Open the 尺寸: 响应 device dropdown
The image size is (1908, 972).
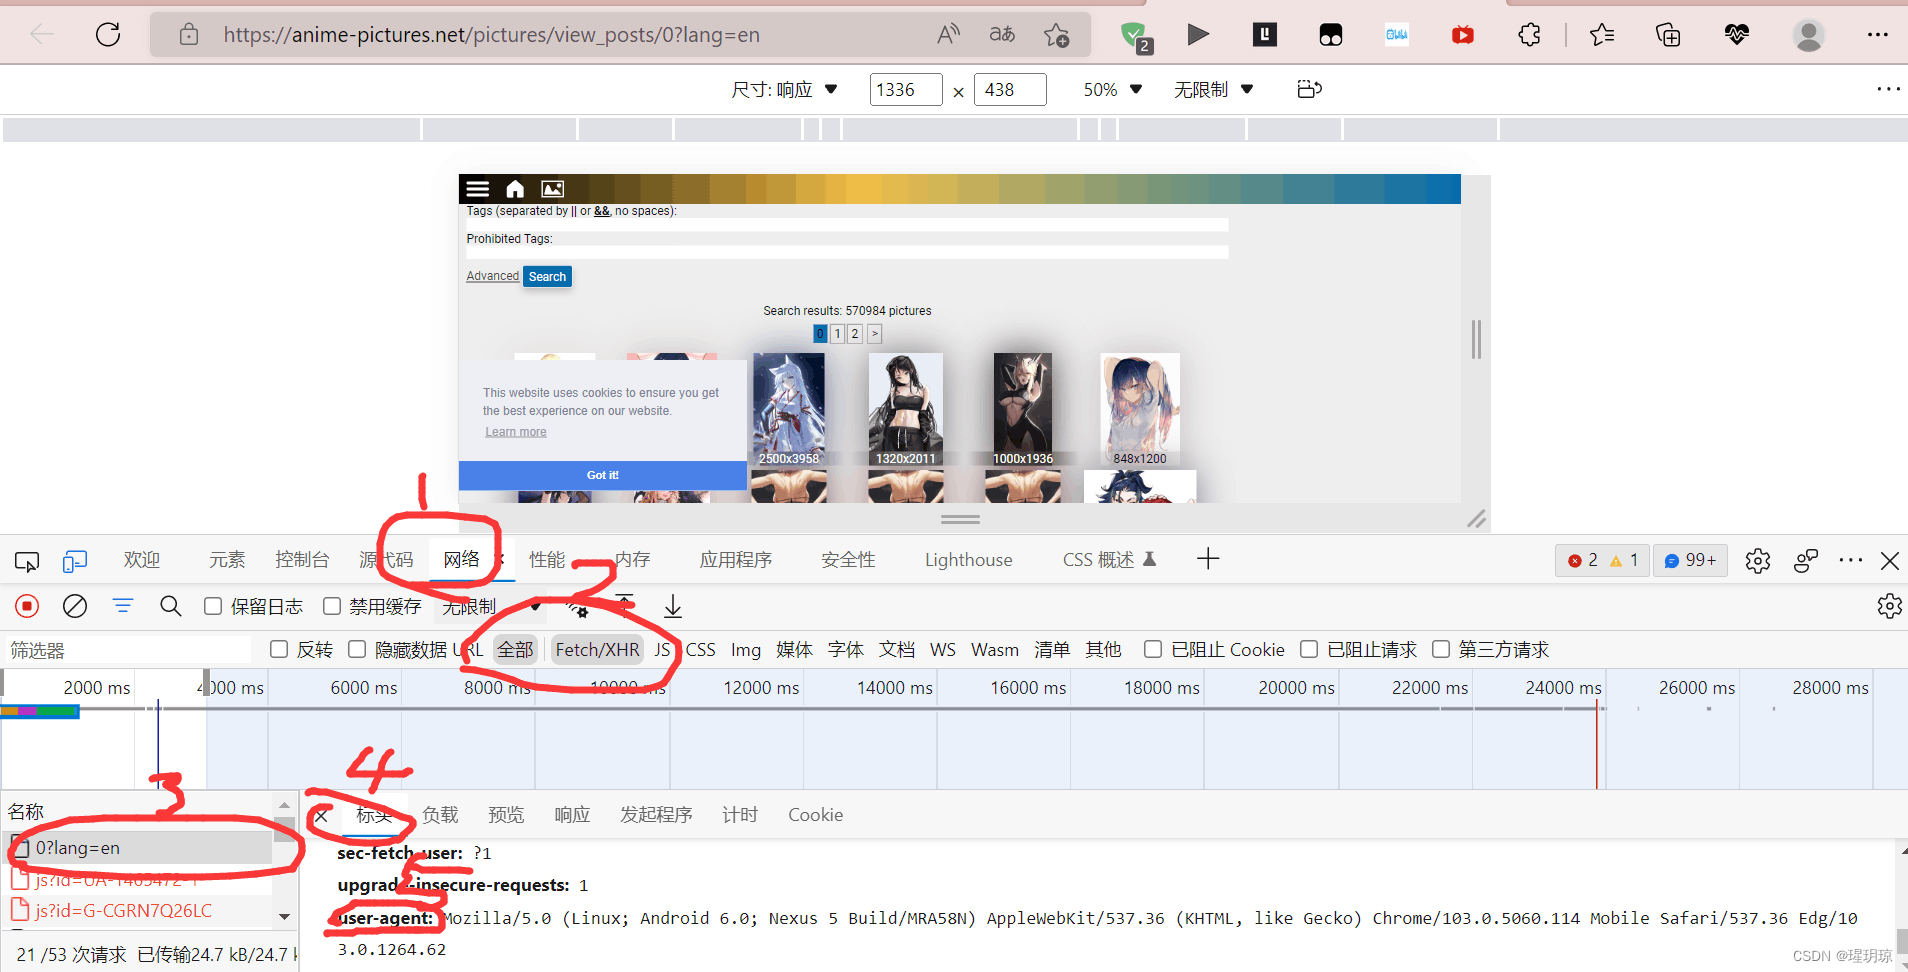(x=785, y=89)
